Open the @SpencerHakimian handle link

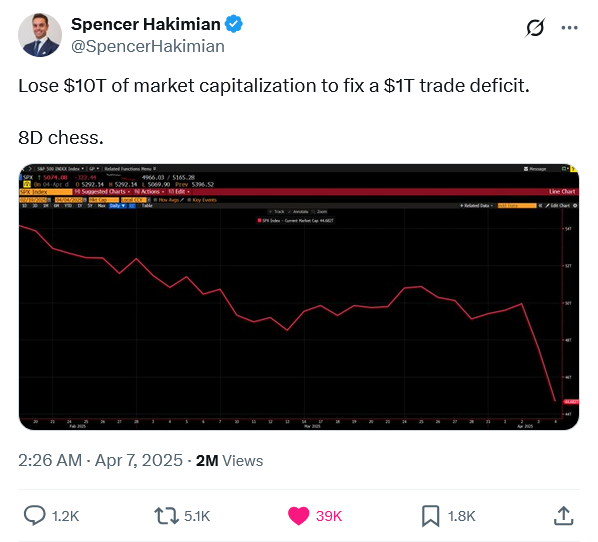pos(148,47)
